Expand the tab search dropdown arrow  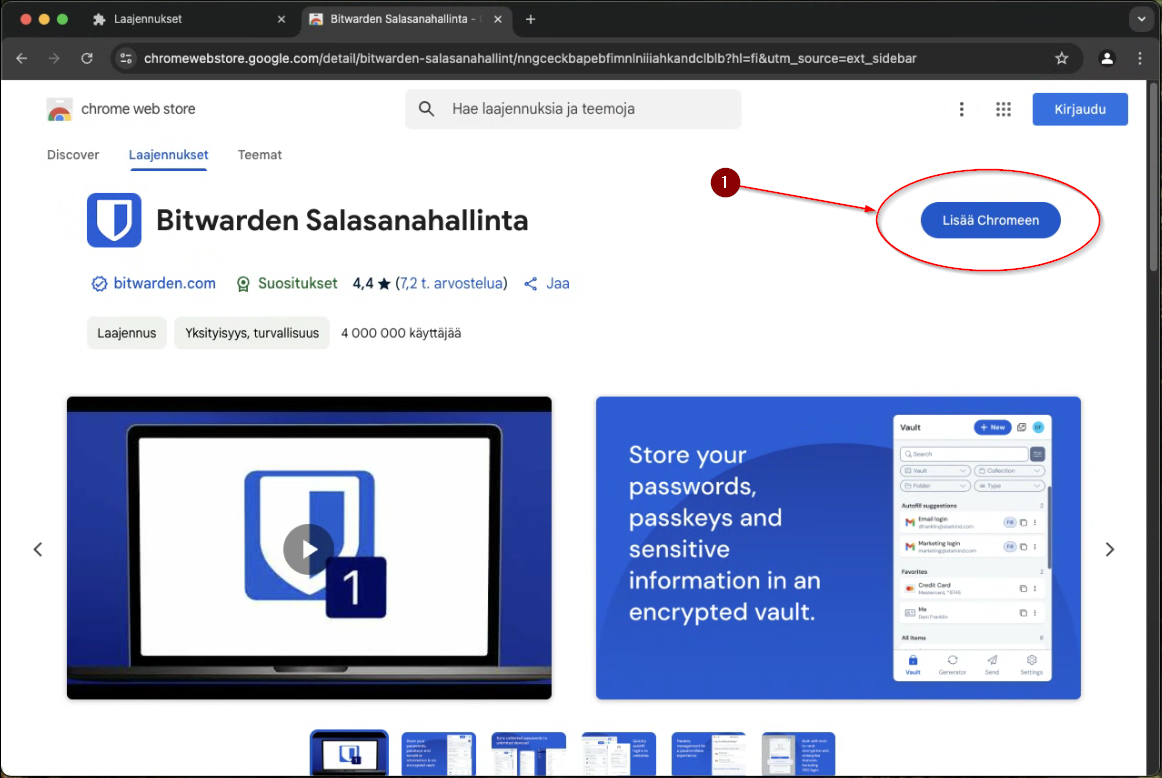1141,19
